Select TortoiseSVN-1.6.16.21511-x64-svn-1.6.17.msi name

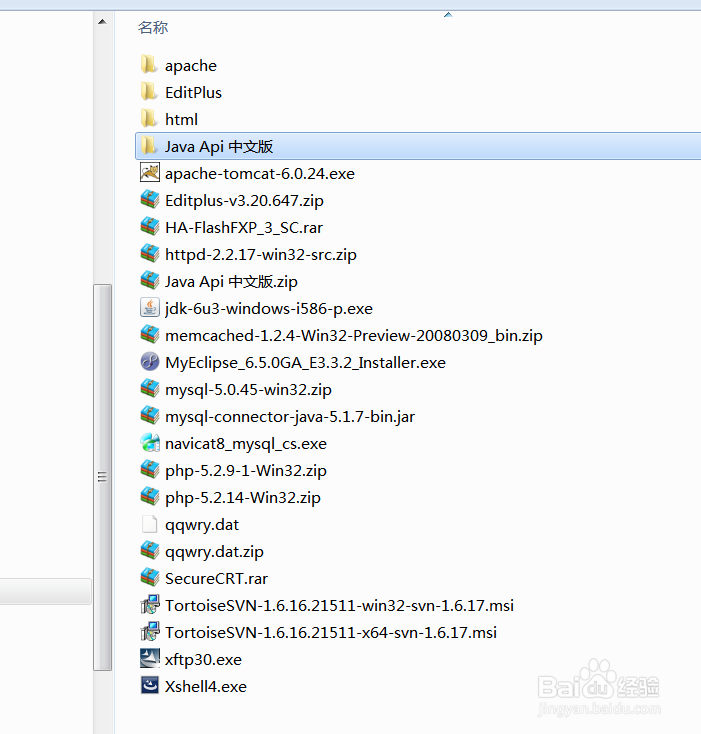pyautogui.click(x=331, y=633)
